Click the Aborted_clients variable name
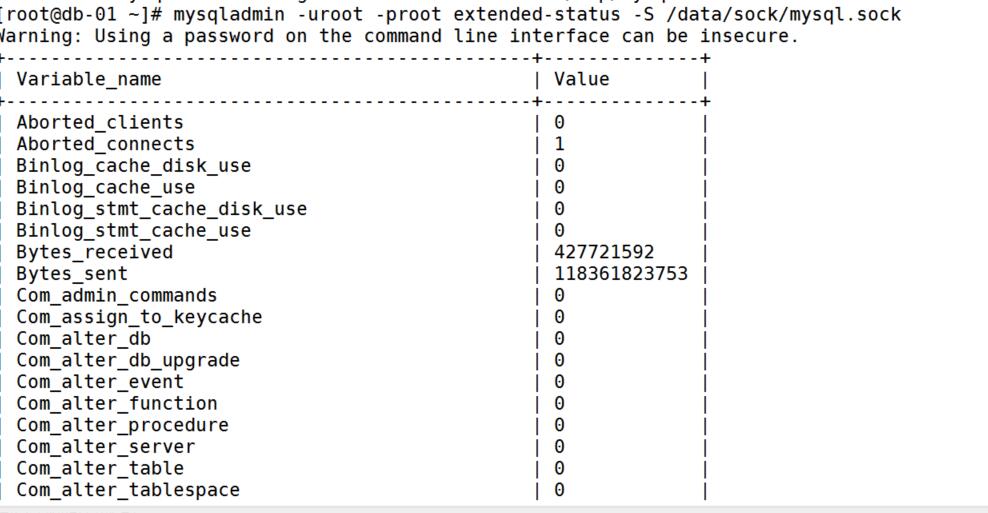This screenshot has height=513, width=988. point(99,122)
